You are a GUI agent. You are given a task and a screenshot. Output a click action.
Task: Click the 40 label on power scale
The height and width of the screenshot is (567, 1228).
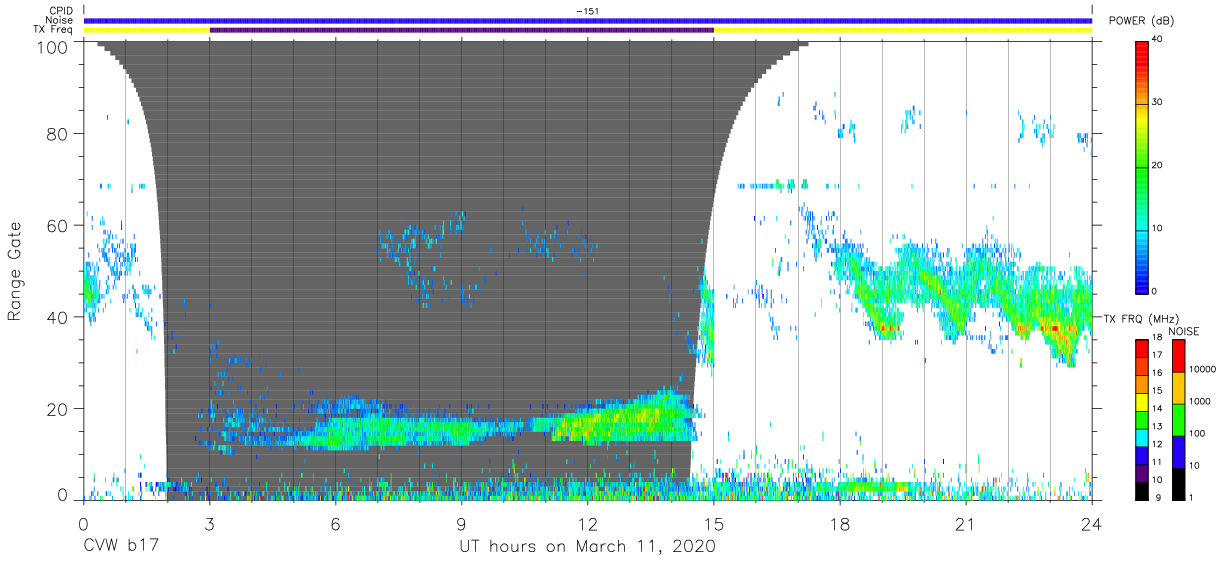1158,40
